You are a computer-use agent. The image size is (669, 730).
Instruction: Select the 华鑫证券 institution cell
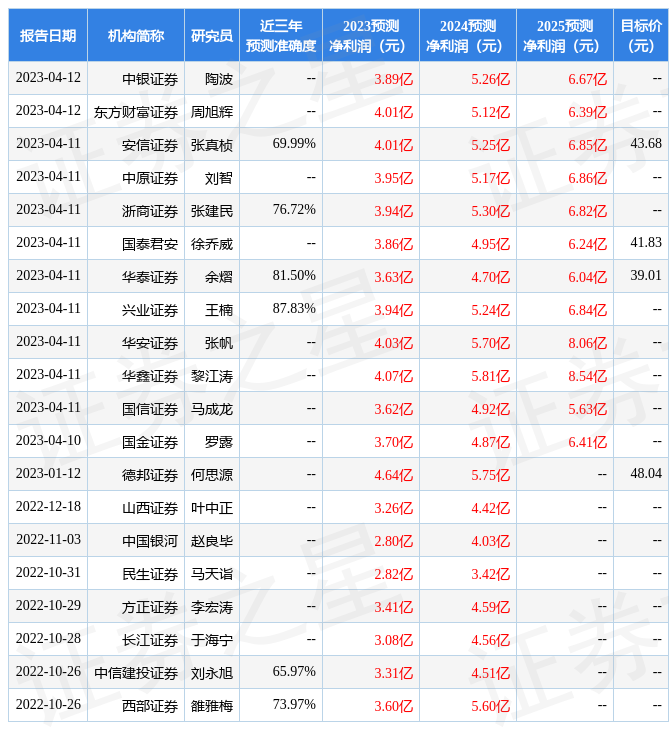[x=136, y=376]
